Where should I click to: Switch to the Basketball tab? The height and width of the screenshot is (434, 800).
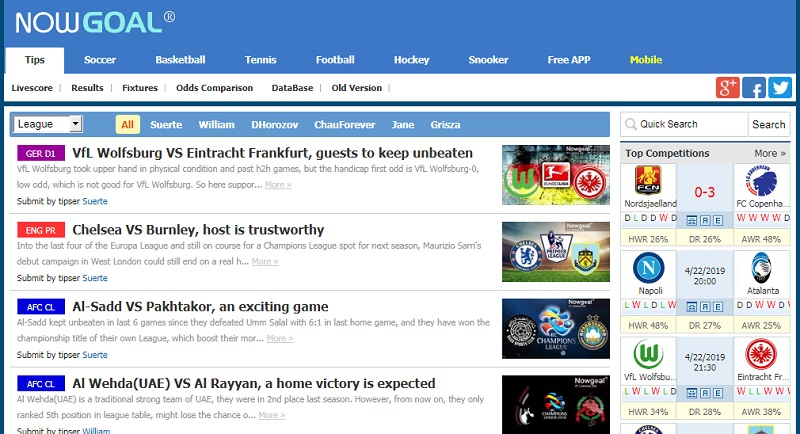coord(181,60)
